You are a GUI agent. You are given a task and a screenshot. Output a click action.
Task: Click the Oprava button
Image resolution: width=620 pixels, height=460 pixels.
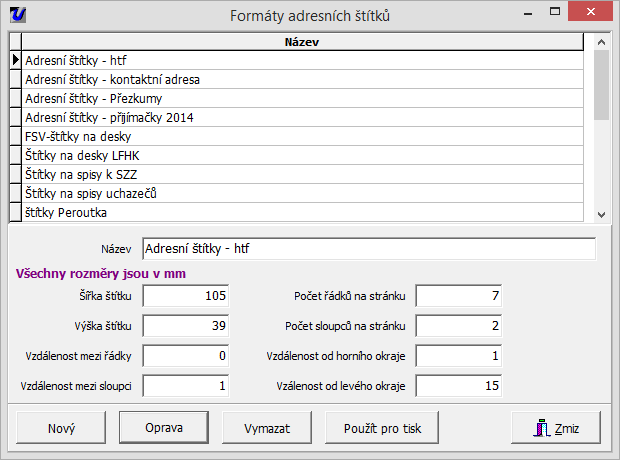(164, 428)
